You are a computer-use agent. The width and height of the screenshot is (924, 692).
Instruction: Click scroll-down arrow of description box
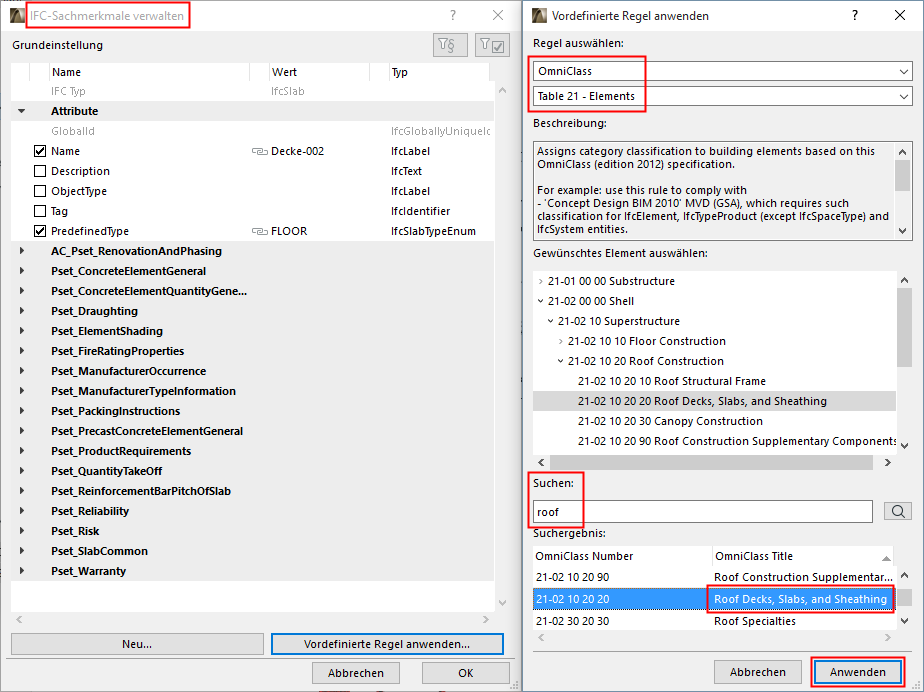coord(903,231)
